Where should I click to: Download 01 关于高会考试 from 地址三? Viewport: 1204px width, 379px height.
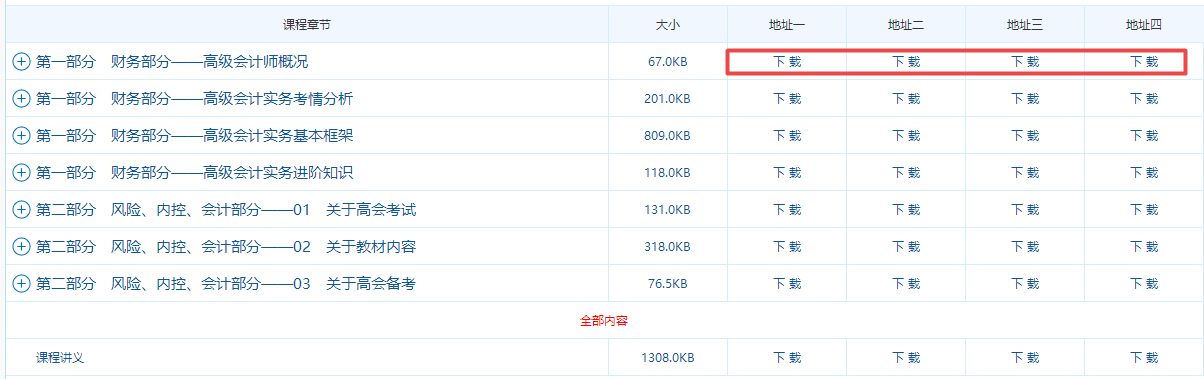pyautogui.click(x=1025, y=210)
